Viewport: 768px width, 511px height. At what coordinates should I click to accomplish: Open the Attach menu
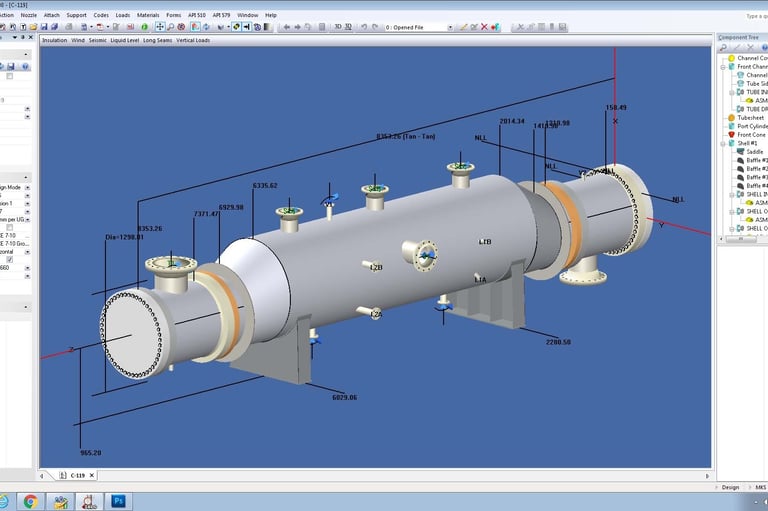(x=51, y=15)
